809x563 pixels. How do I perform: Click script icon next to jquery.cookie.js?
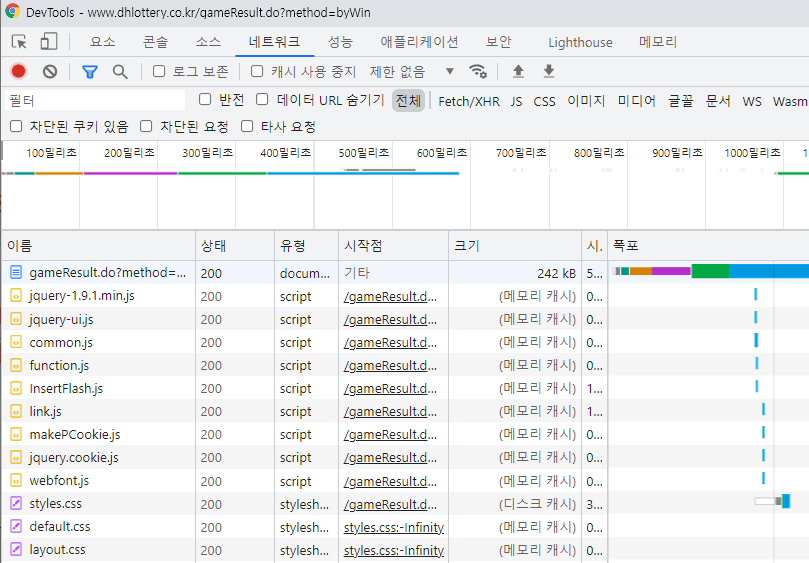pos(16,457)
